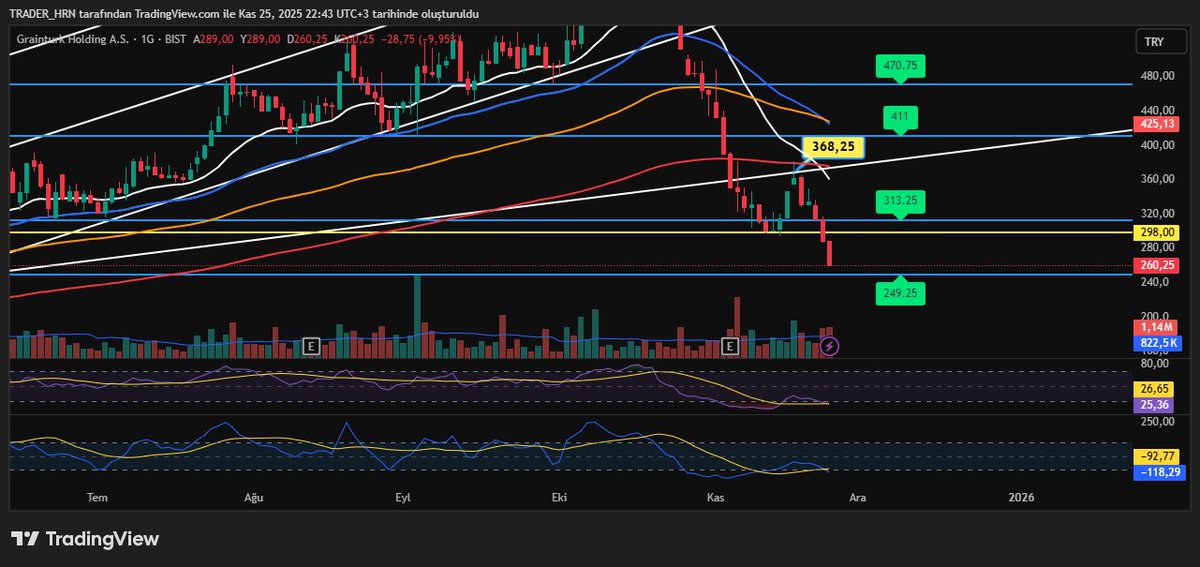Click the green 470.75 level label
The height and width of the screenshot is (567, 1200).
point(900,66)
